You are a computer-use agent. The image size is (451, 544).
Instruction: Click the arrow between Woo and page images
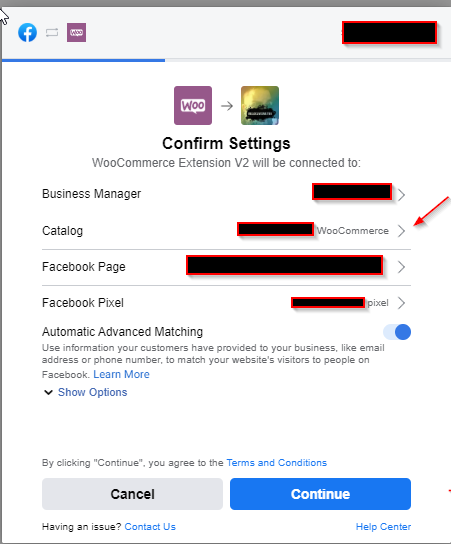coord(227,106)
